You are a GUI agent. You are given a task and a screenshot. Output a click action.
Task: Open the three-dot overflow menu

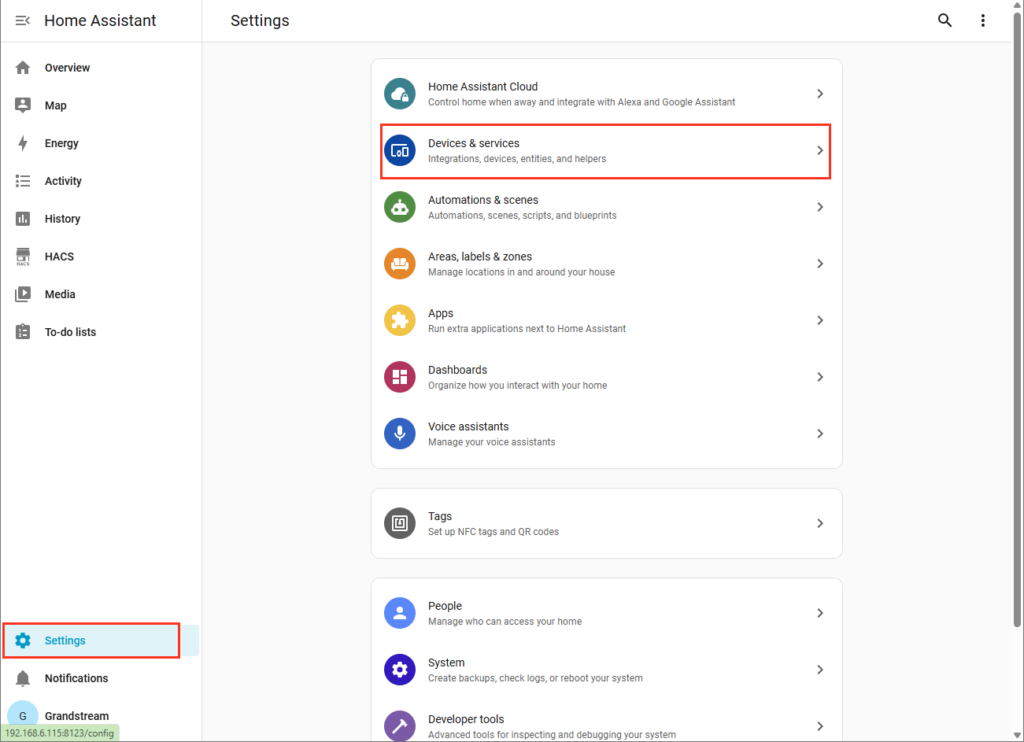(982, 20)
